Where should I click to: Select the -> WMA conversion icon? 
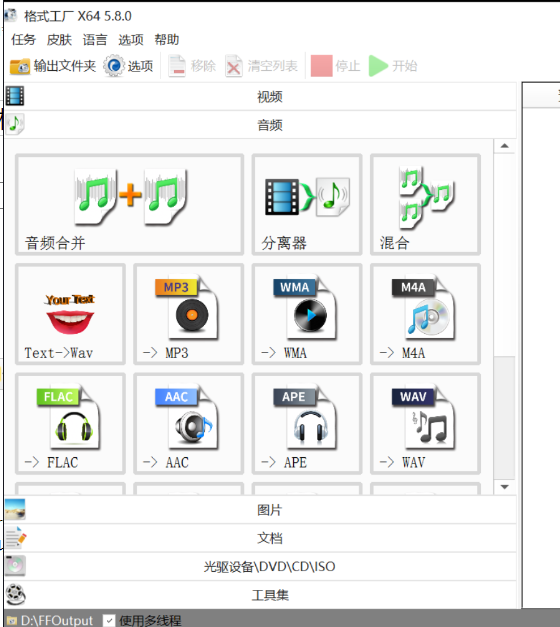[307, 314]
